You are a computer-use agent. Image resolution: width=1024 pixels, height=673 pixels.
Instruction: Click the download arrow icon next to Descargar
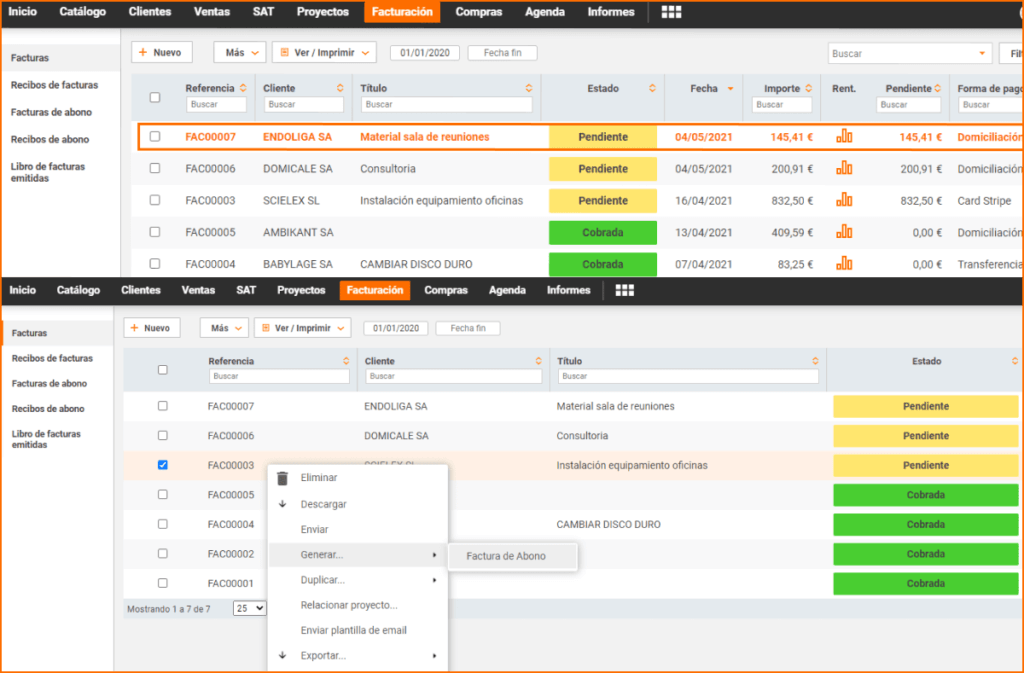click(282, 504)
